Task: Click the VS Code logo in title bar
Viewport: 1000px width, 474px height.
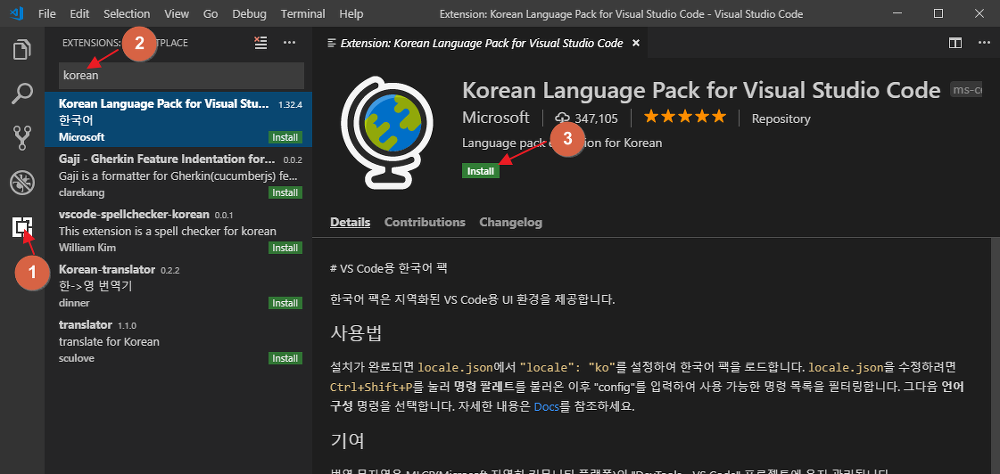Action: 17,13
